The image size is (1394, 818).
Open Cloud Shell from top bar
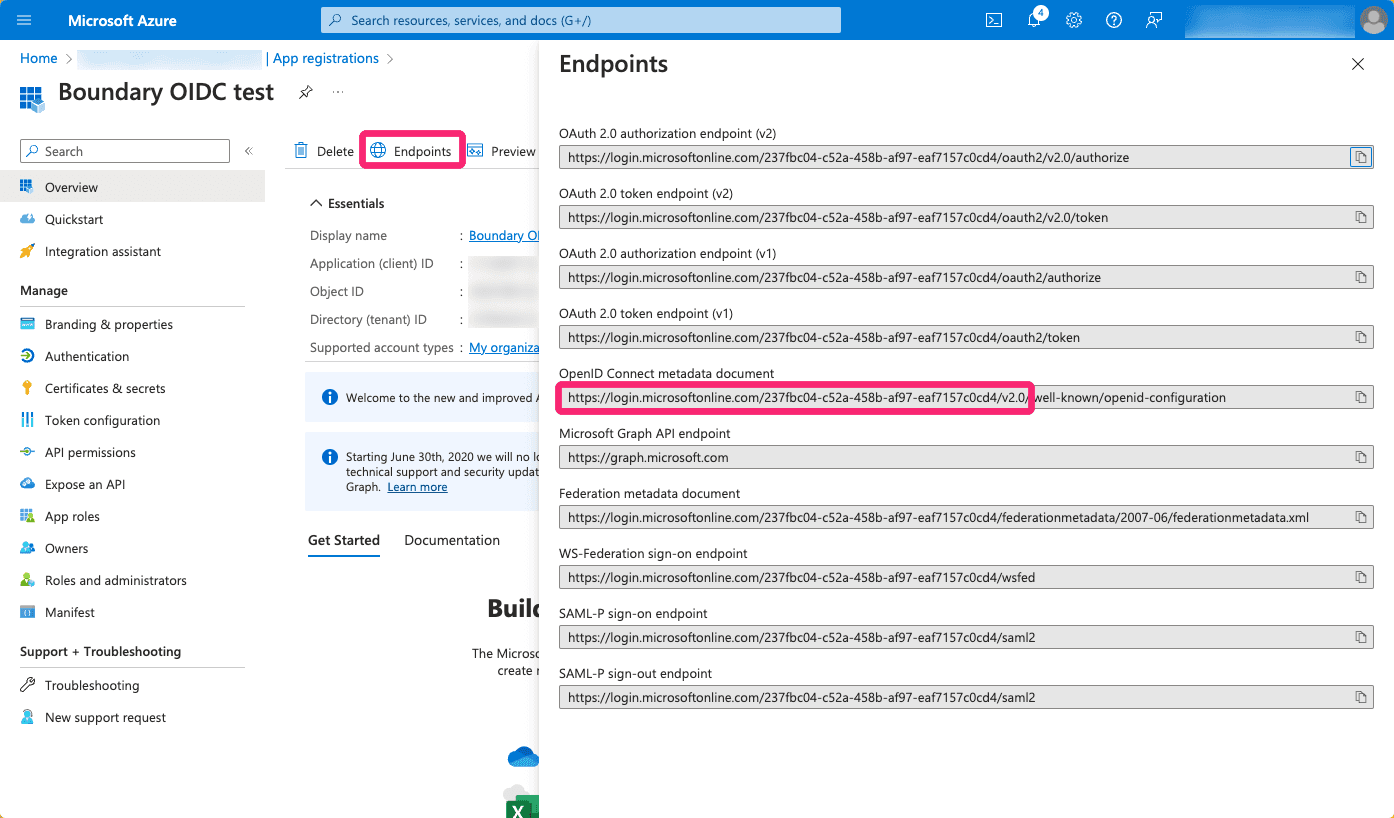tap(994, 20)
